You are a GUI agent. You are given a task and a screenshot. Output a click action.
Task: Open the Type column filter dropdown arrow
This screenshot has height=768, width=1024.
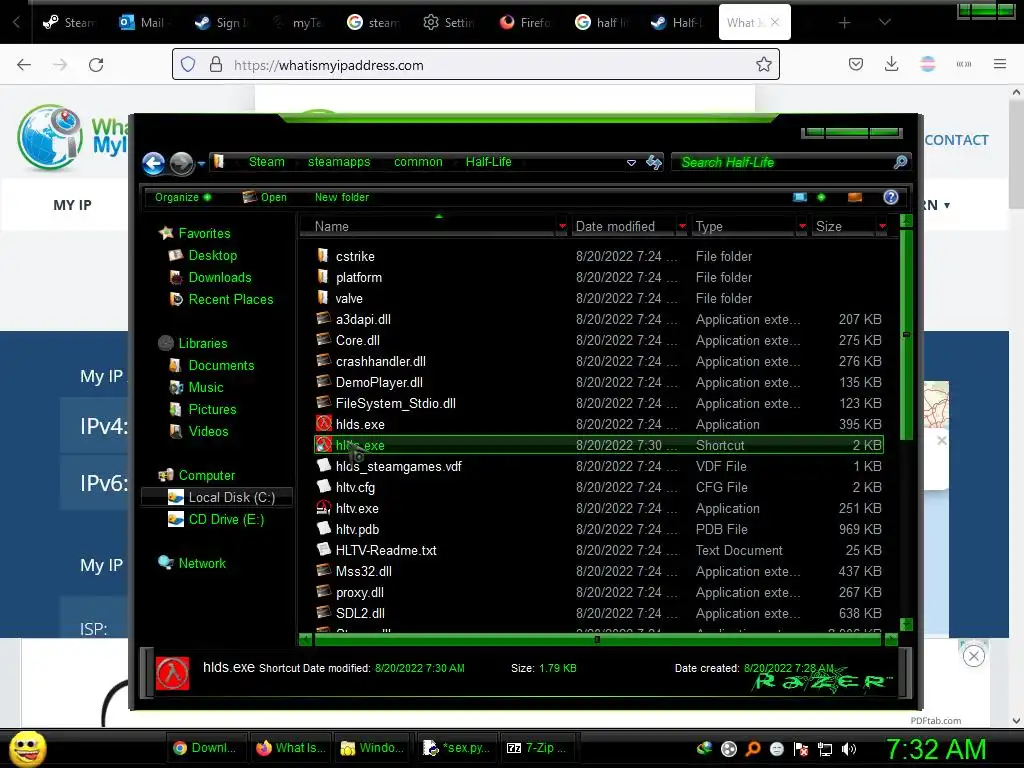click(x=802, y=227)
